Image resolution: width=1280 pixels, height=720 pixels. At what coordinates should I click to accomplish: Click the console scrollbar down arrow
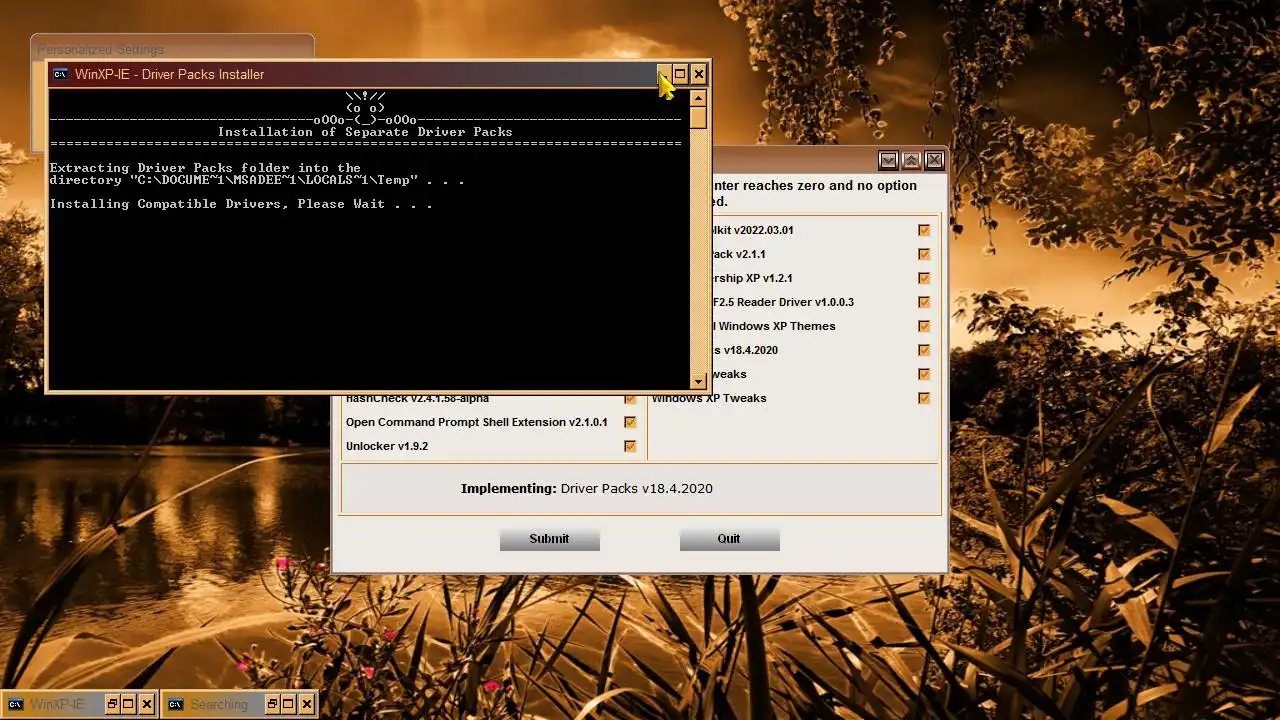tap(698, 381)
